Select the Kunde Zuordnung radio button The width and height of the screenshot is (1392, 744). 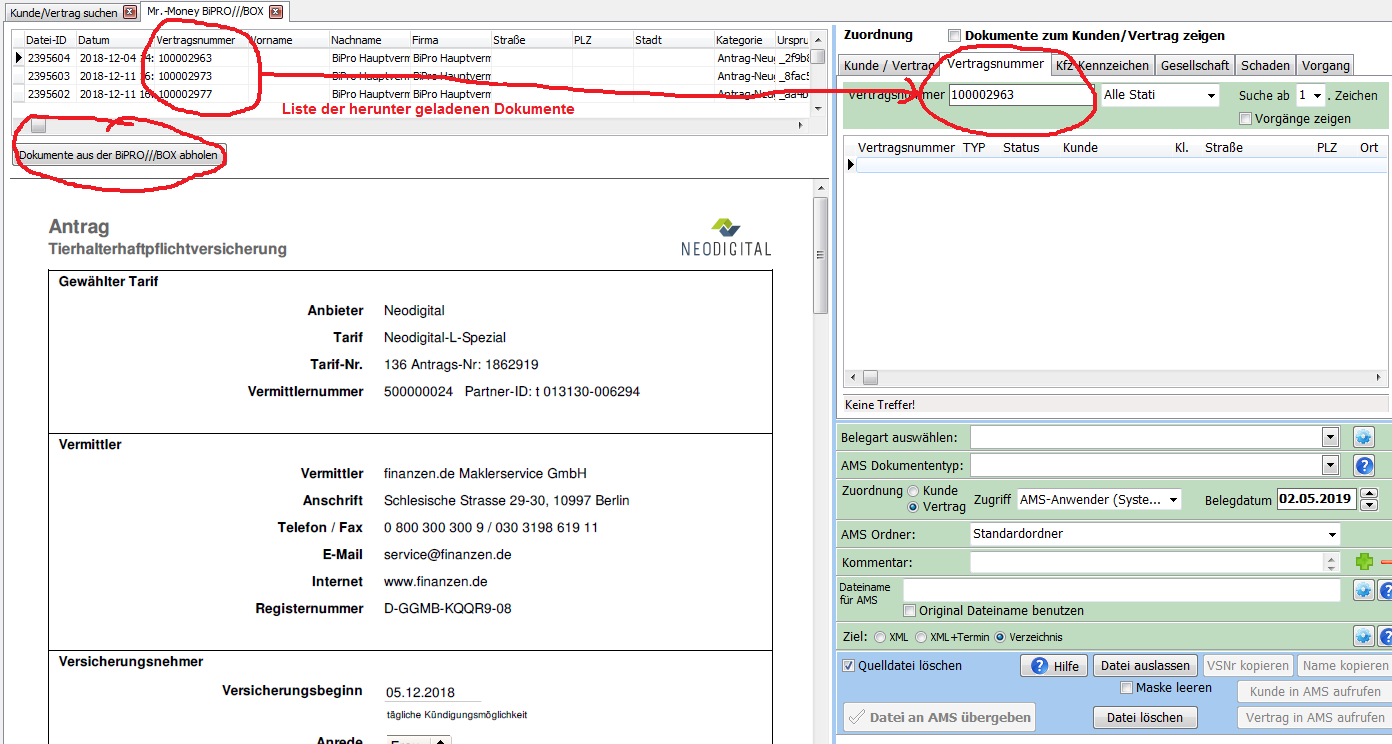(x=912, y=491)
